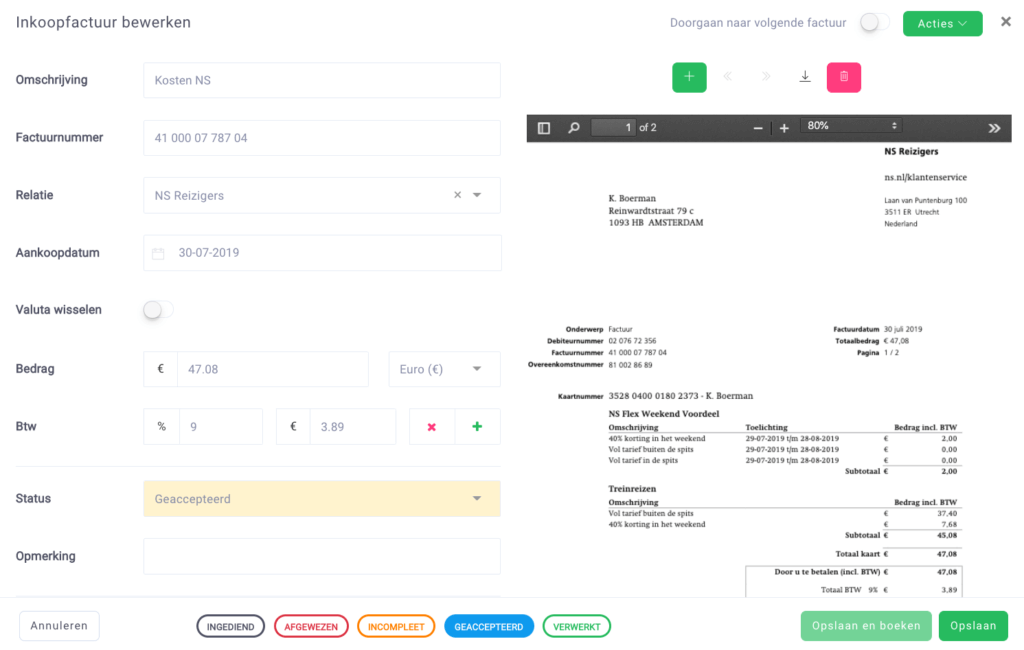Click 'Reinwardtstraat 79 c' address line
Screen dimensions: 1024x650
[651, 210]
